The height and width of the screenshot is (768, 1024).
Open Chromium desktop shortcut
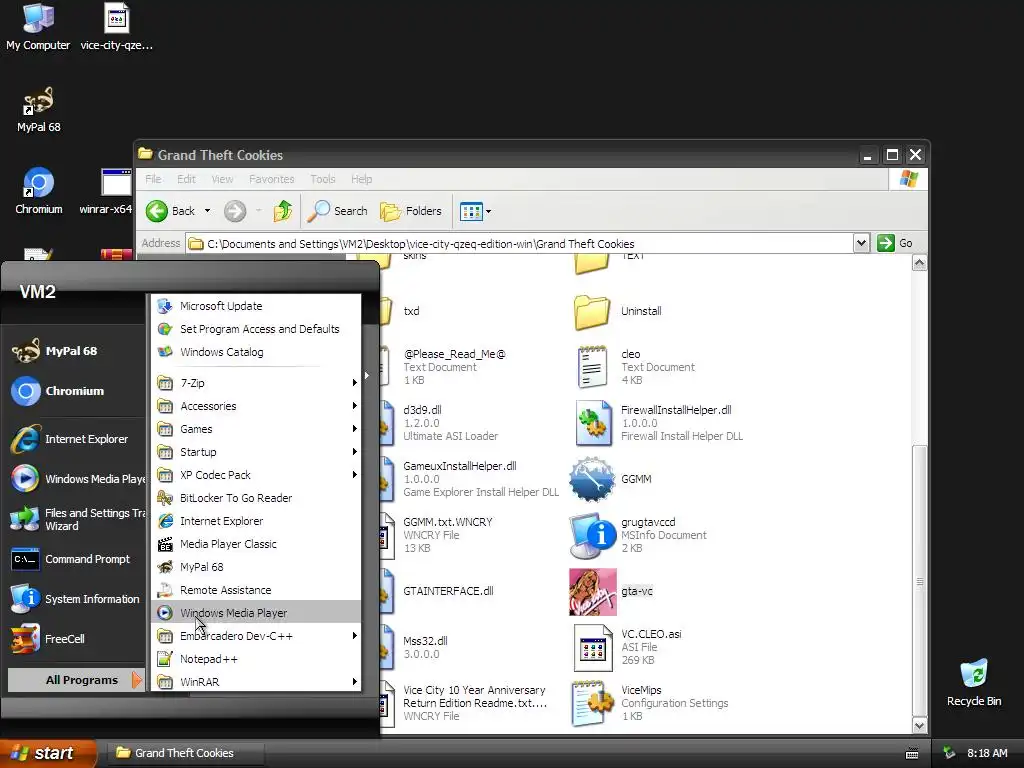point(39,191)
